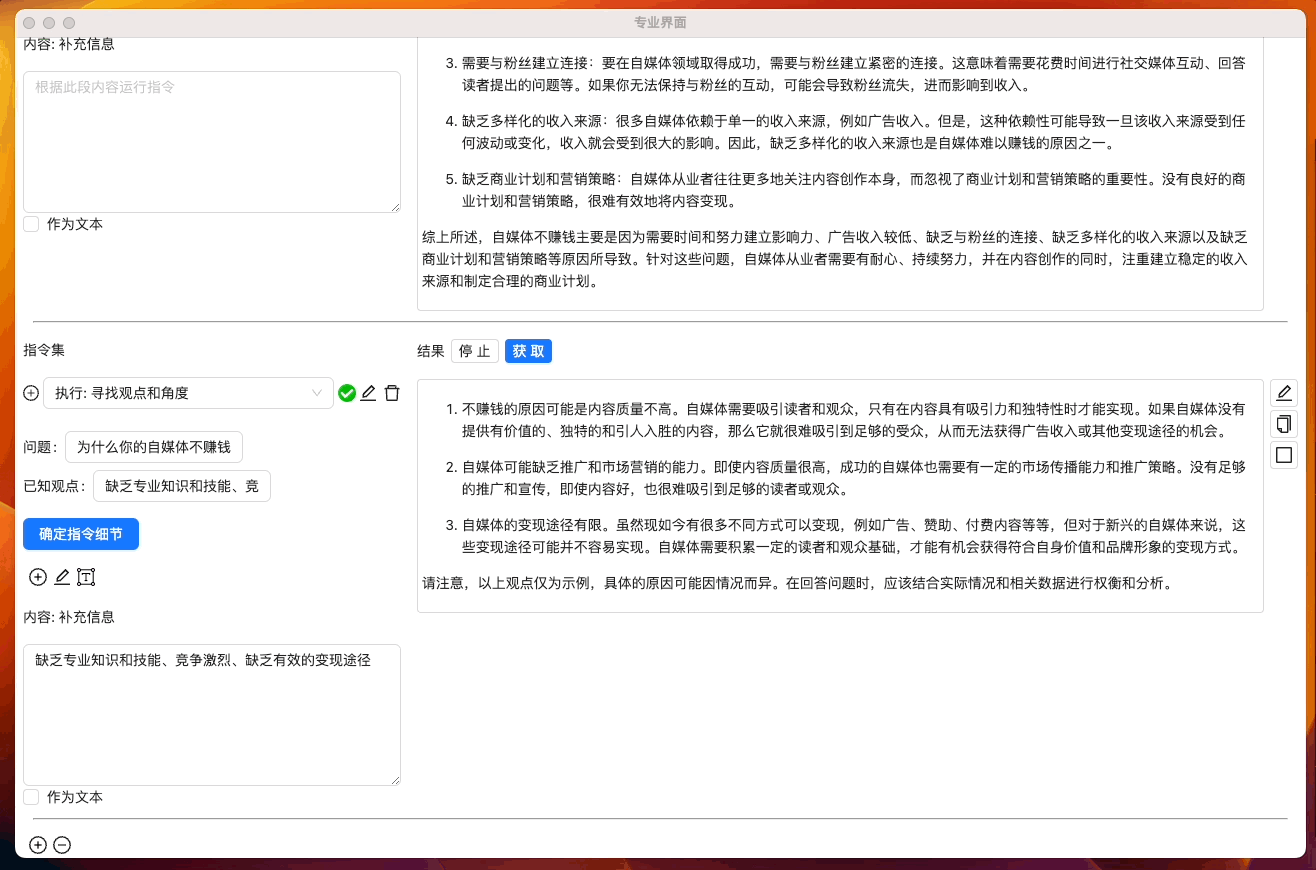1316x870 pixels.
Task: Add a new instruction beside the 执行 dropdown
Action: pos(31,394)
